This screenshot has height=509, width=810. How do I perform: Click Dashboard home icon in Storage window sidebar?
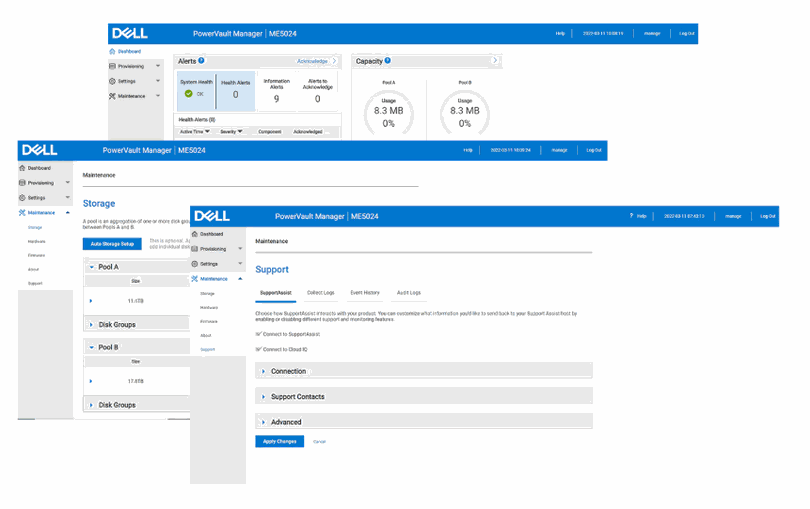click(22, 168)
